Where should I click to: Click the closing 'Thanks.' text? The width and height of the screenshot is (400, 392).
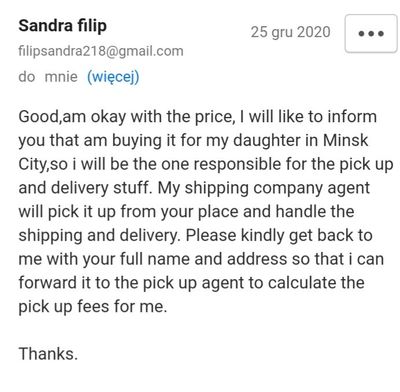pos(48,354)
